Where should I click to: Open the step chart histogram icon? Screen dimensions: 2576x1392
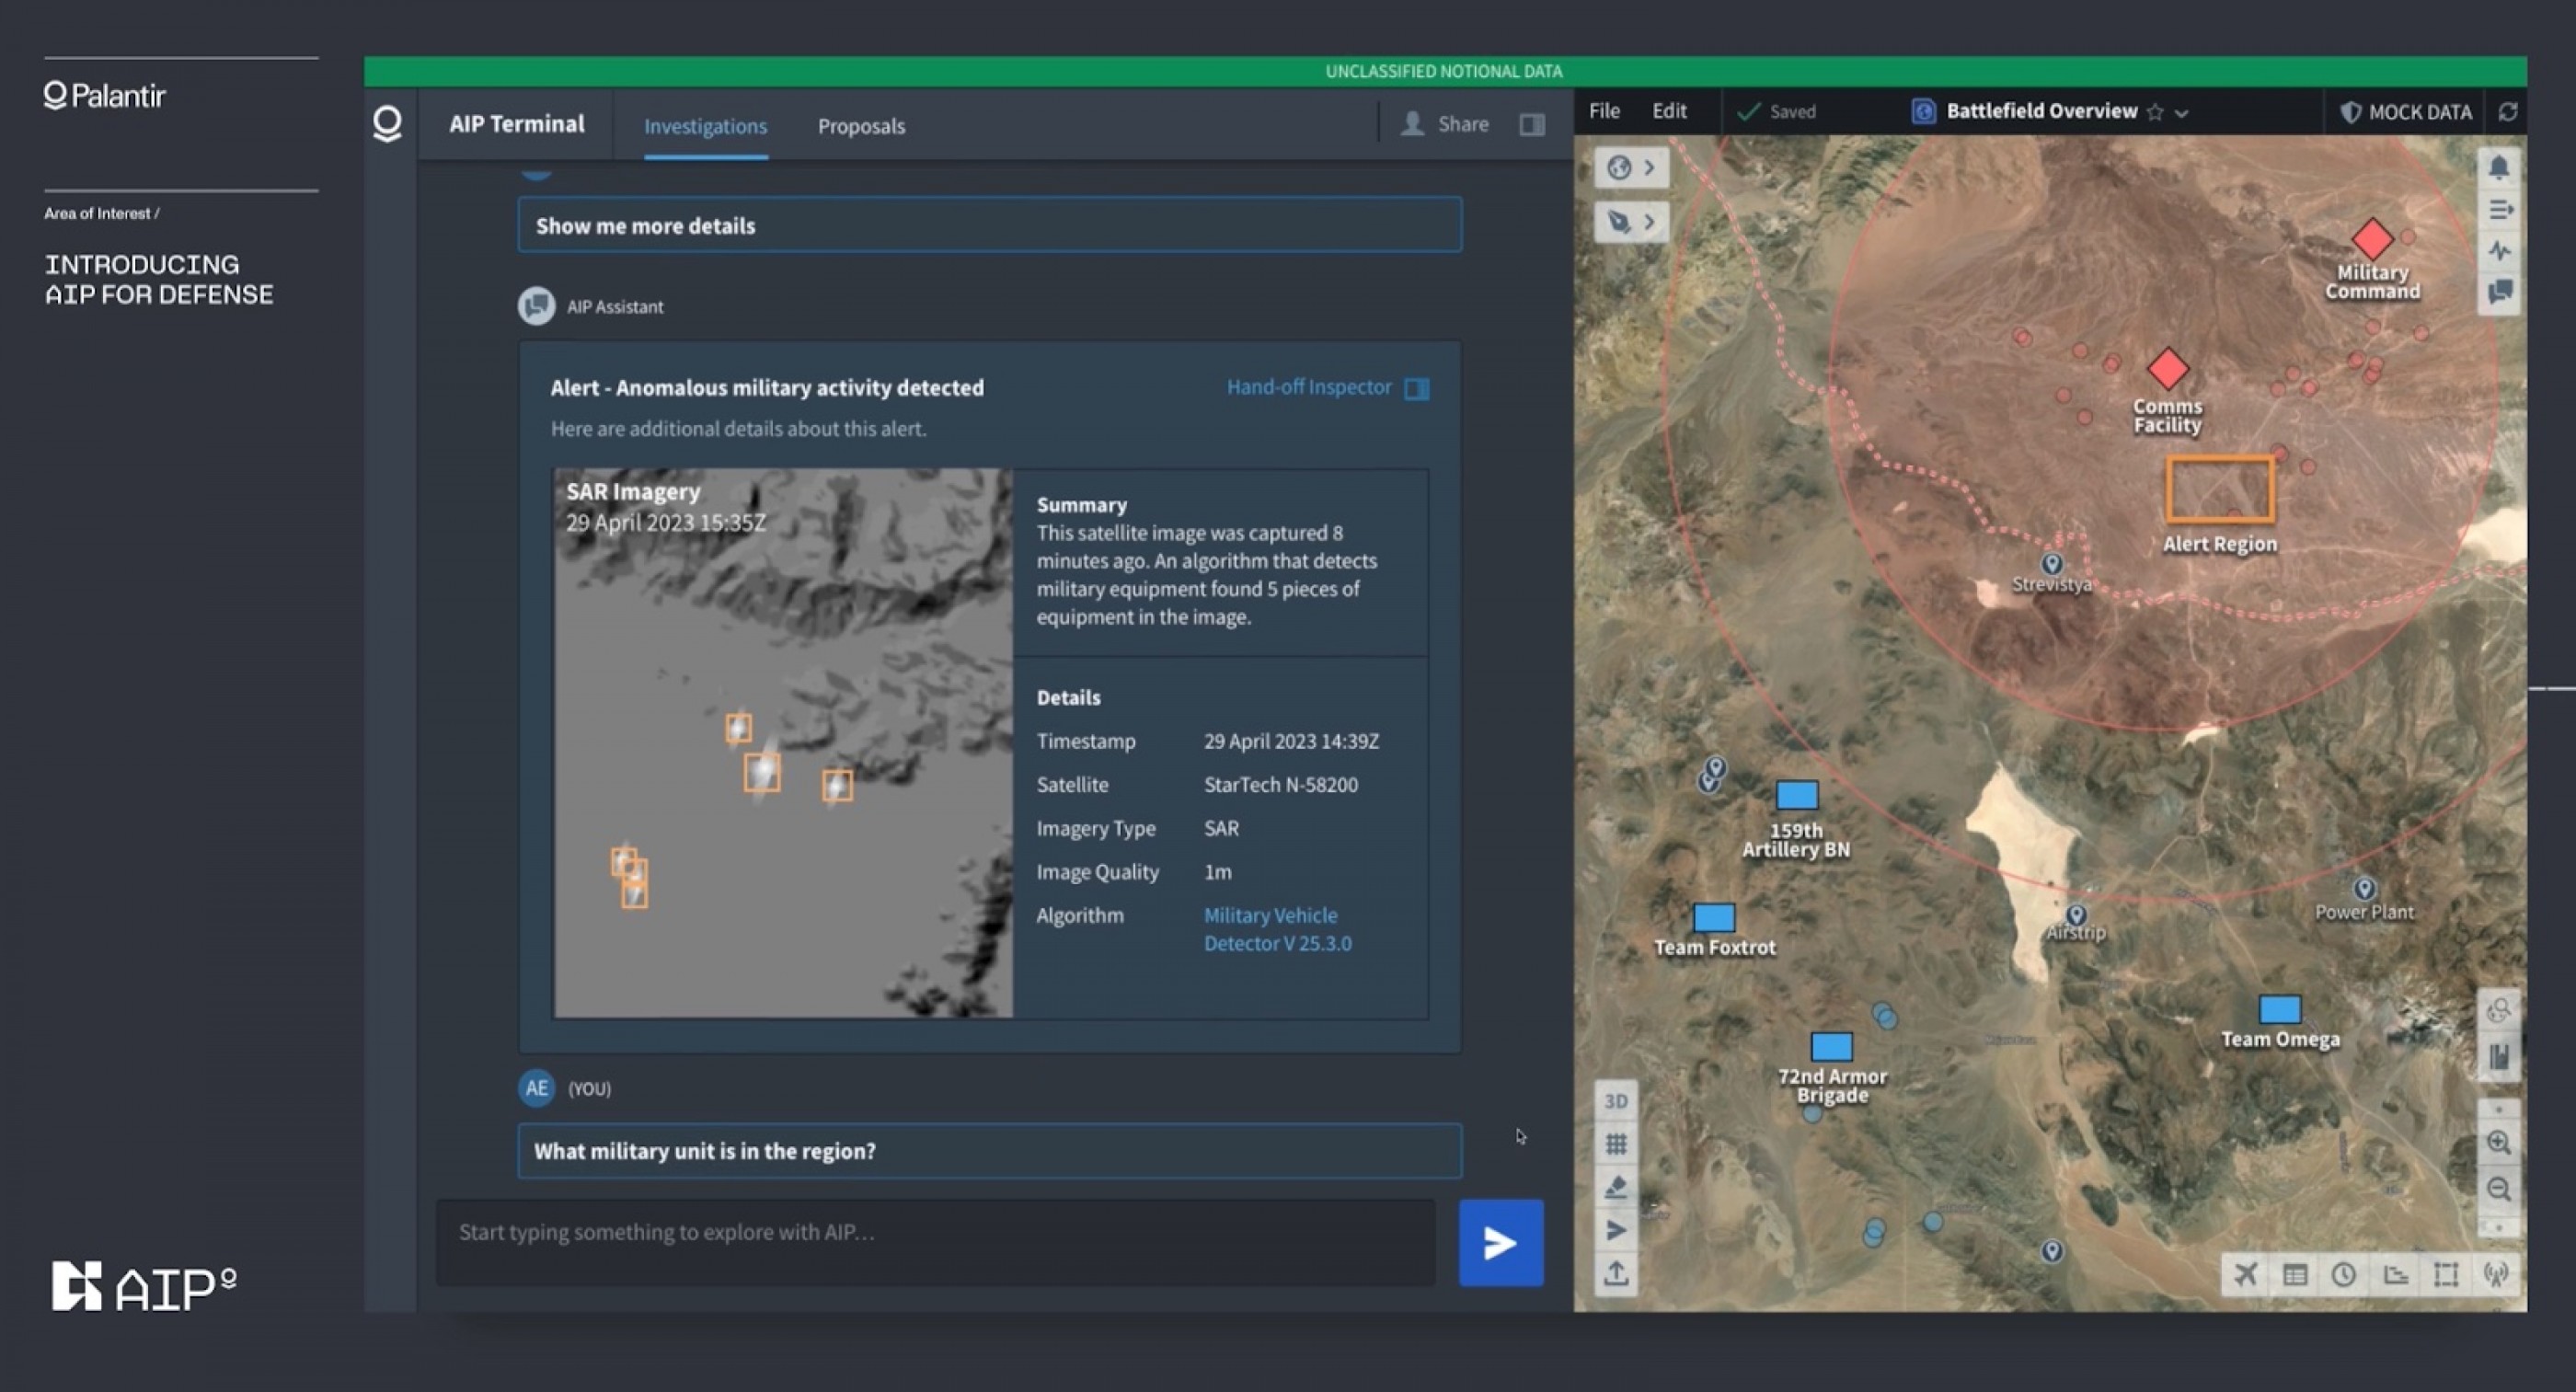(2396, 1274)
